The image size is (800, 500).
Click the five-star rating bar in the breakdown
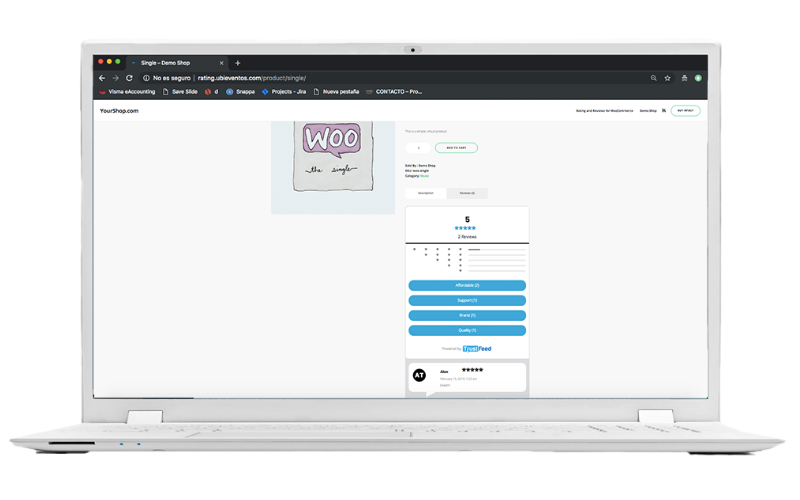pyautogui.click(x=496, y=249)
